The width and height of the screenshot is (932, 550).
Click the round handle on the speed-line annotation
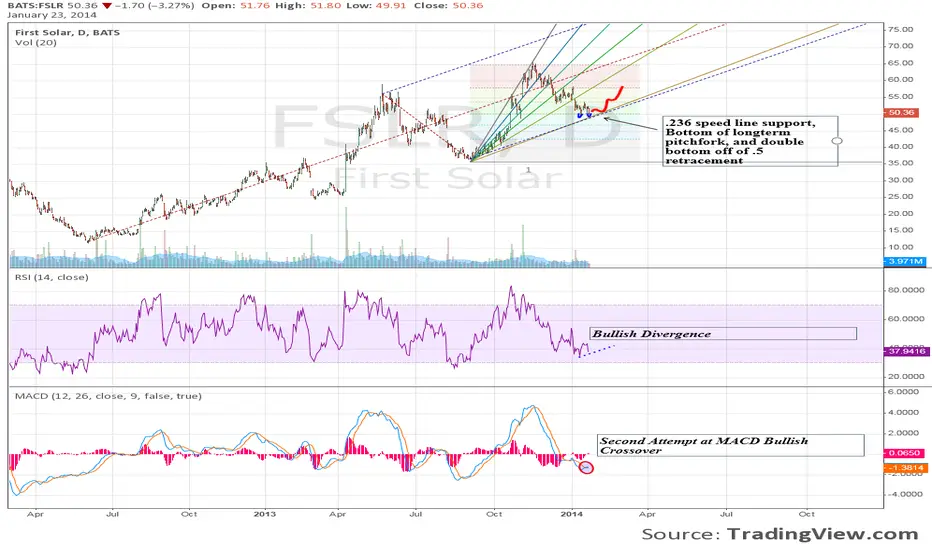click(x=837, y=141)
